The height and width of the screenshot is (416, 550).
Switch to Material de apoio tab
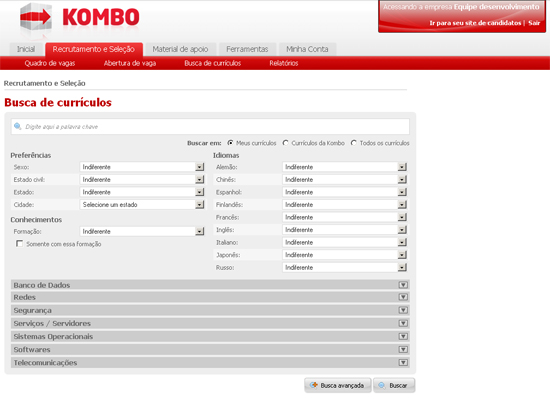pyautogui.click(x=180, y=49)
